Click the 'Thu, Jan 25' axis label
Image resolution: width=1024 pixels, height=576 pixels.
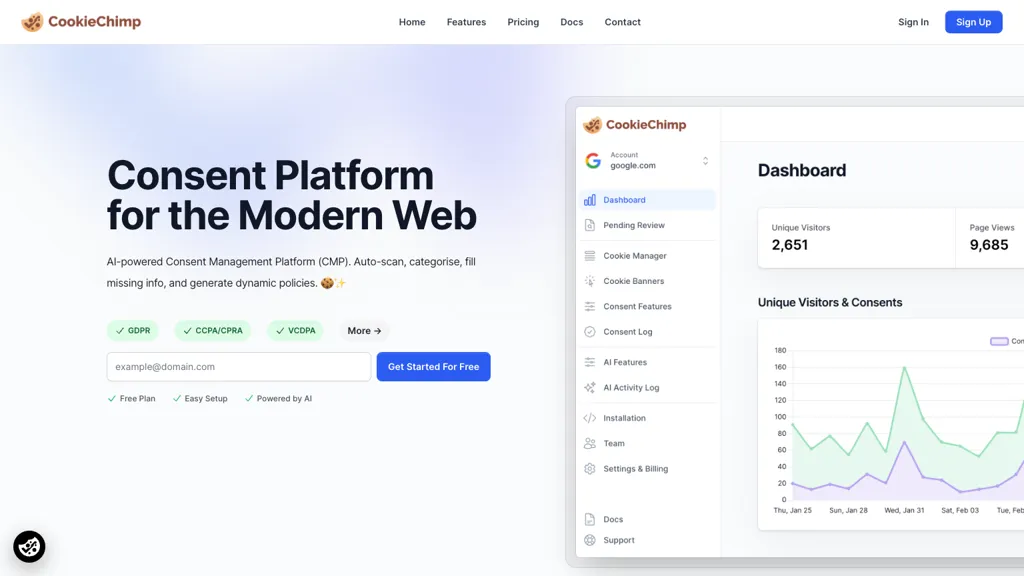[792, 510]
